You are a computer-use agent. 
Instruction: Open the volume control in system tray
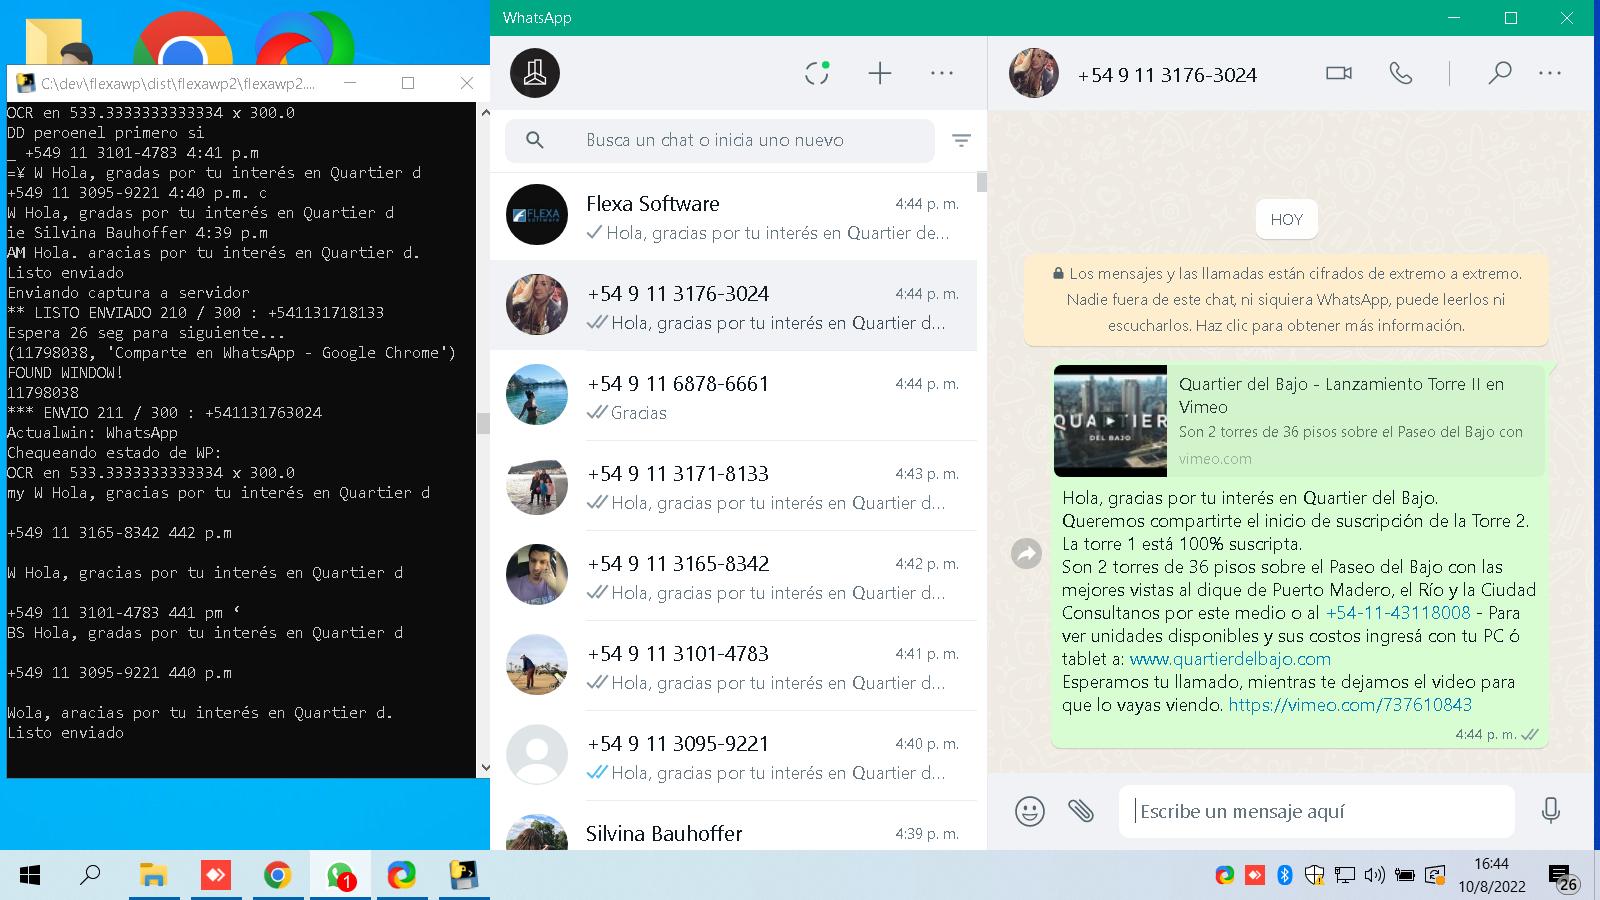tap(1375, 876)
